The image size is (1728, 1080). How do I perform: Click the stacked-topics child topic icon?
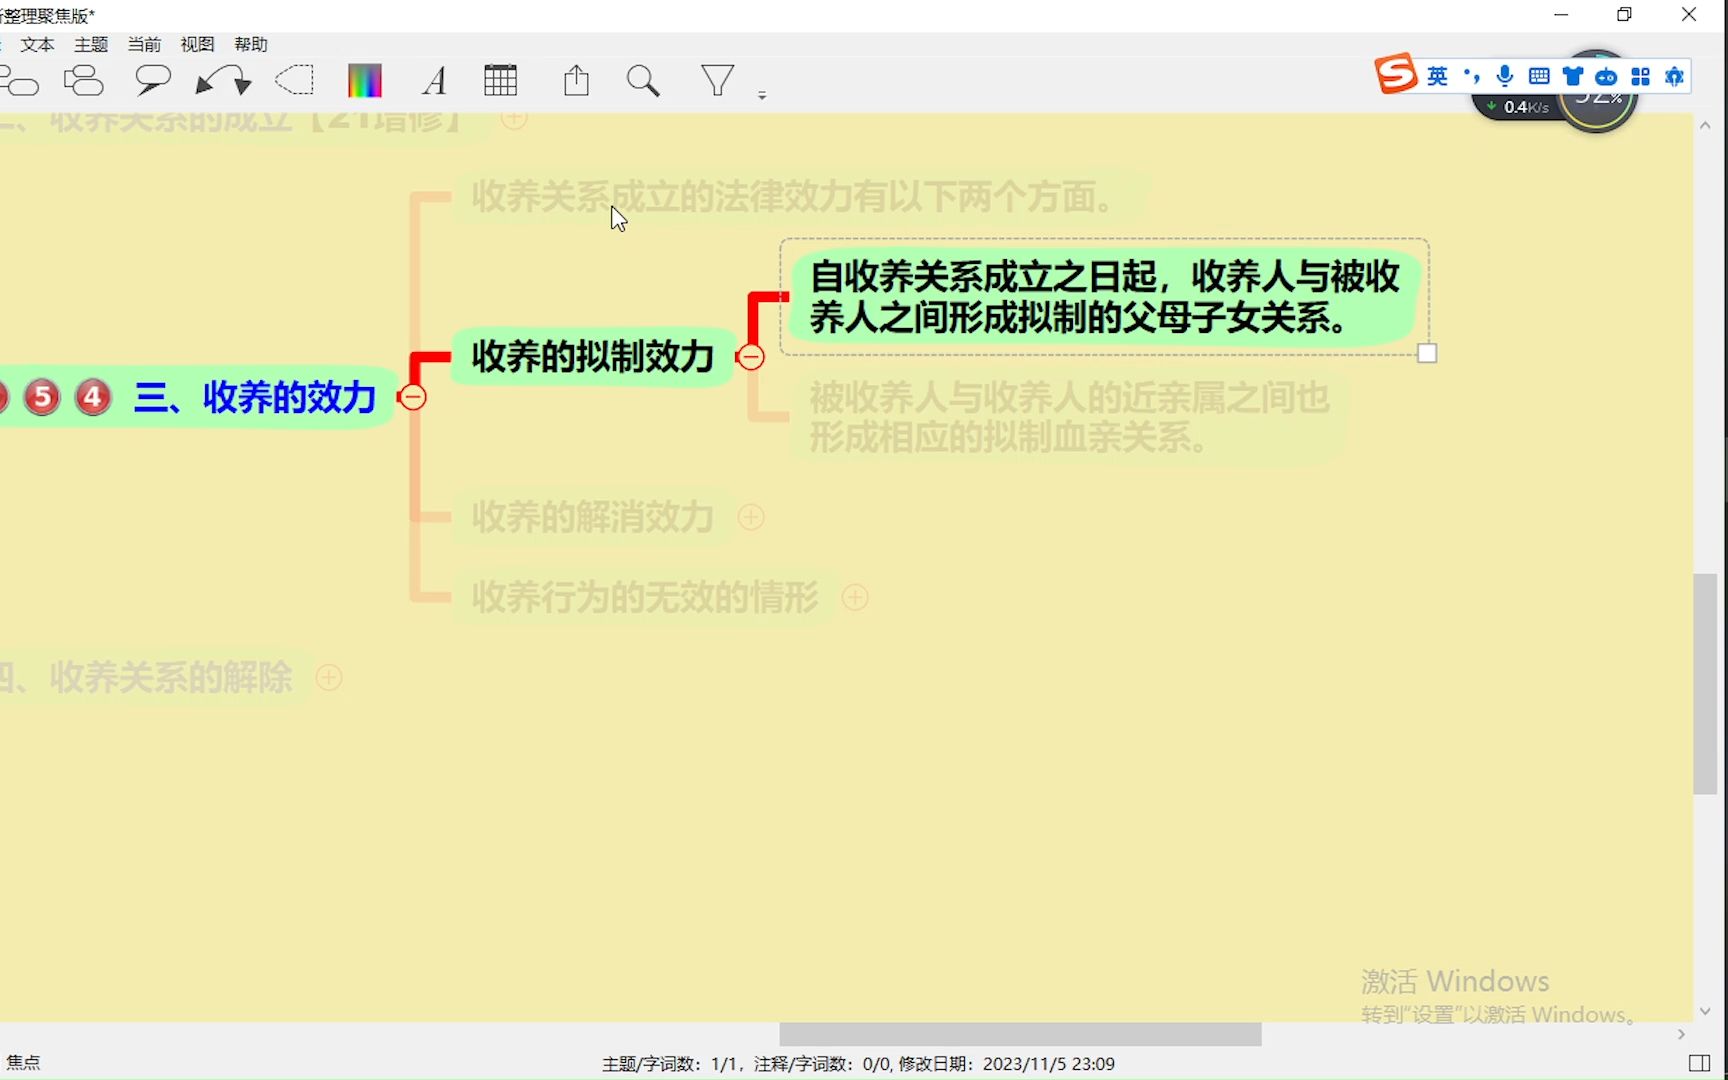tap(83, 81)
